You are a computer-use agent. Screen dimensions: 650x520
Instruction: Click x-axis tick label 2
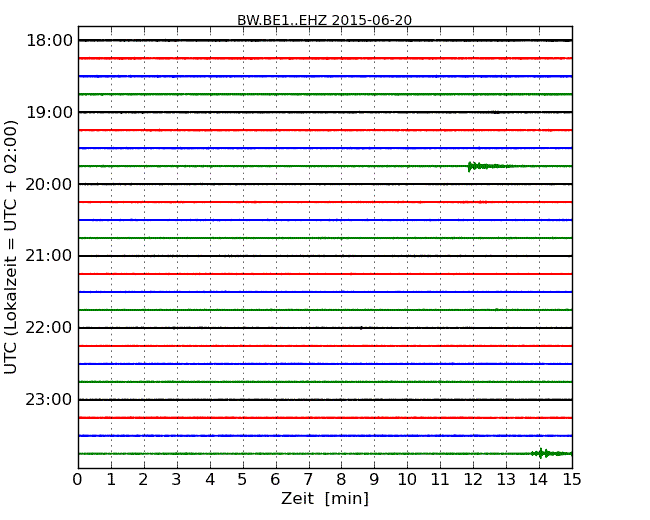tap(143, 479)
